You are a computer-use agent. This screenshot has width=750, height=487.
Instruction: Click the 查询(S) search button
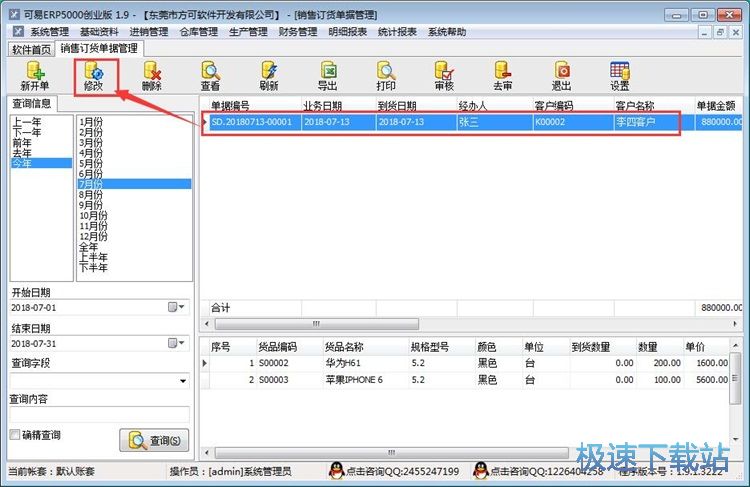[x=154, y=440]
